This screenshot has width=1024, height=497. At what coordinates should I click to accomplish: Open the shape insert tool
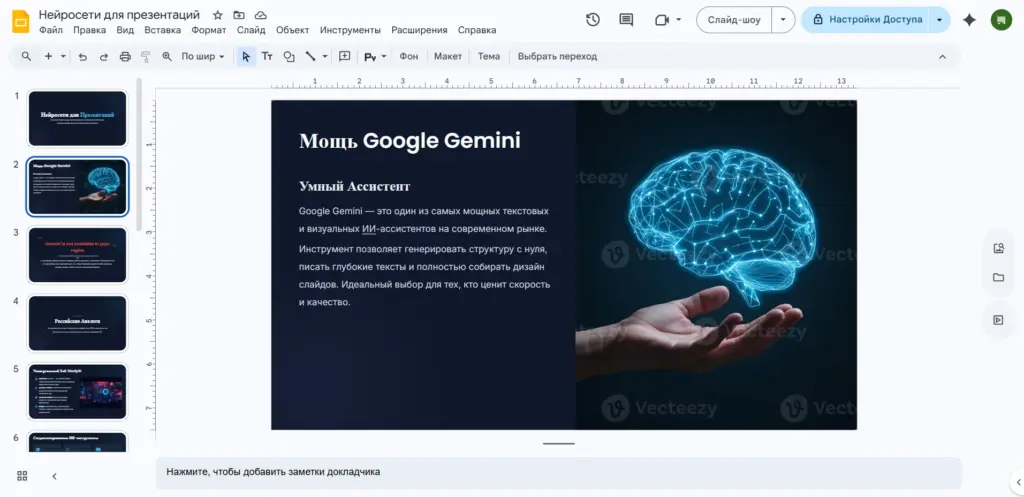[289, 57]
